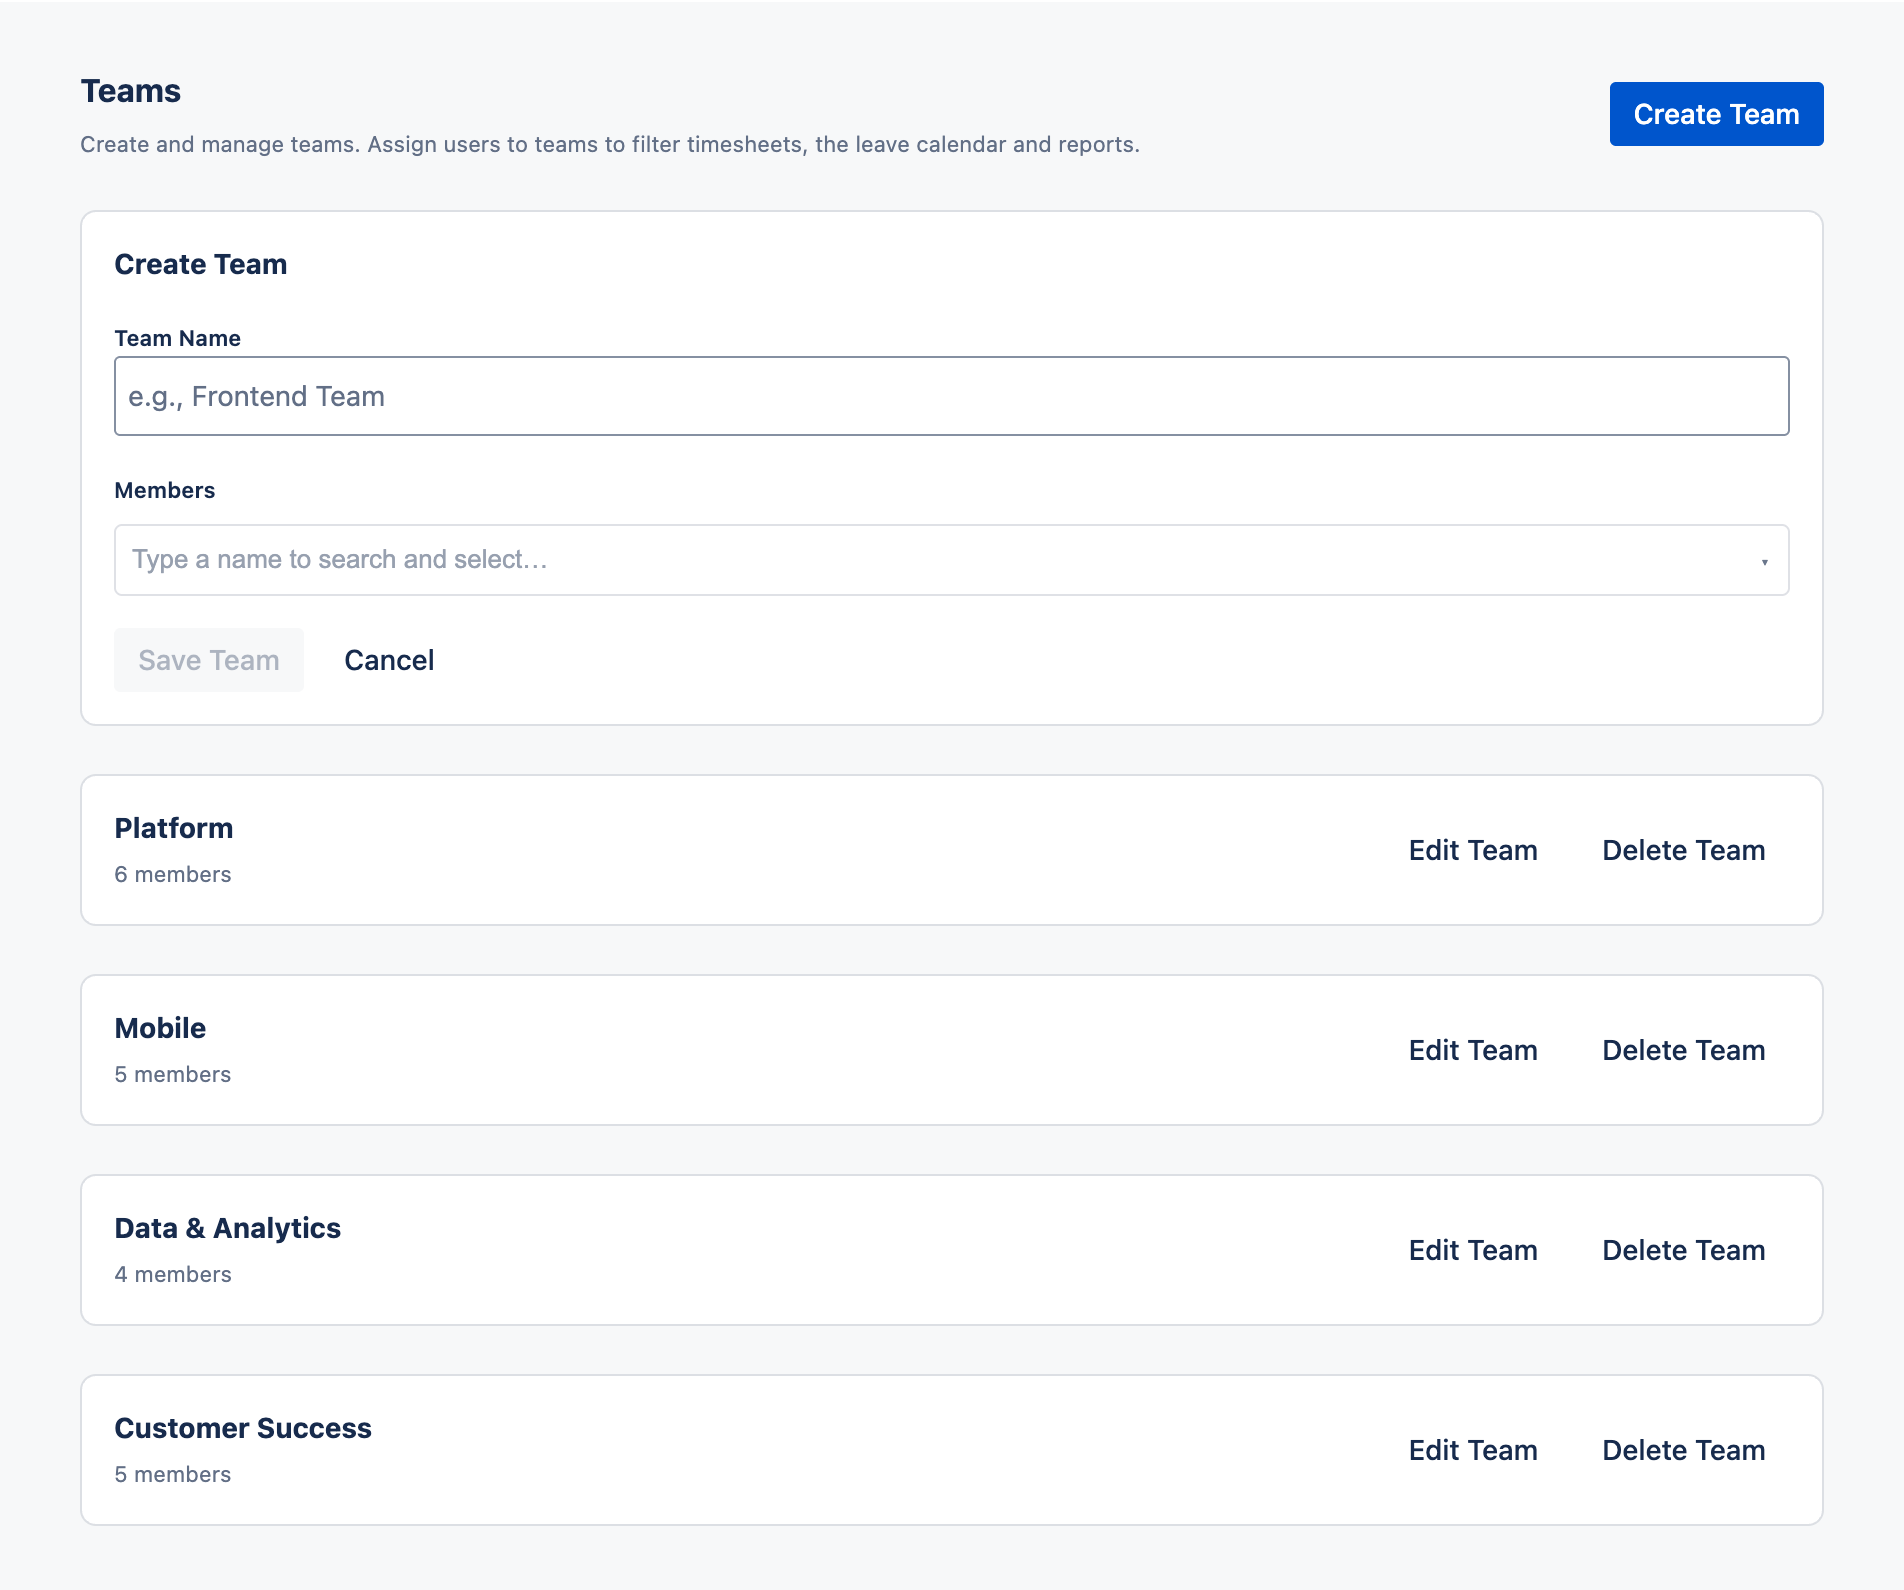The image size is (1904, 1590).
Task: Click the Team Name field label
Action: pos(178,338)
